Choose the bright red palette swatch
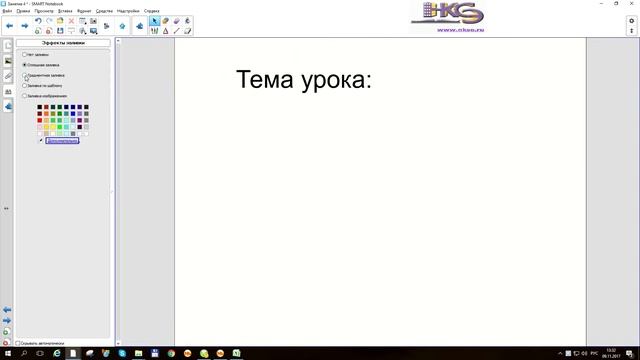The height and width of the screenshot is (360, 640). pyautogui.click(x=40, y=120)
